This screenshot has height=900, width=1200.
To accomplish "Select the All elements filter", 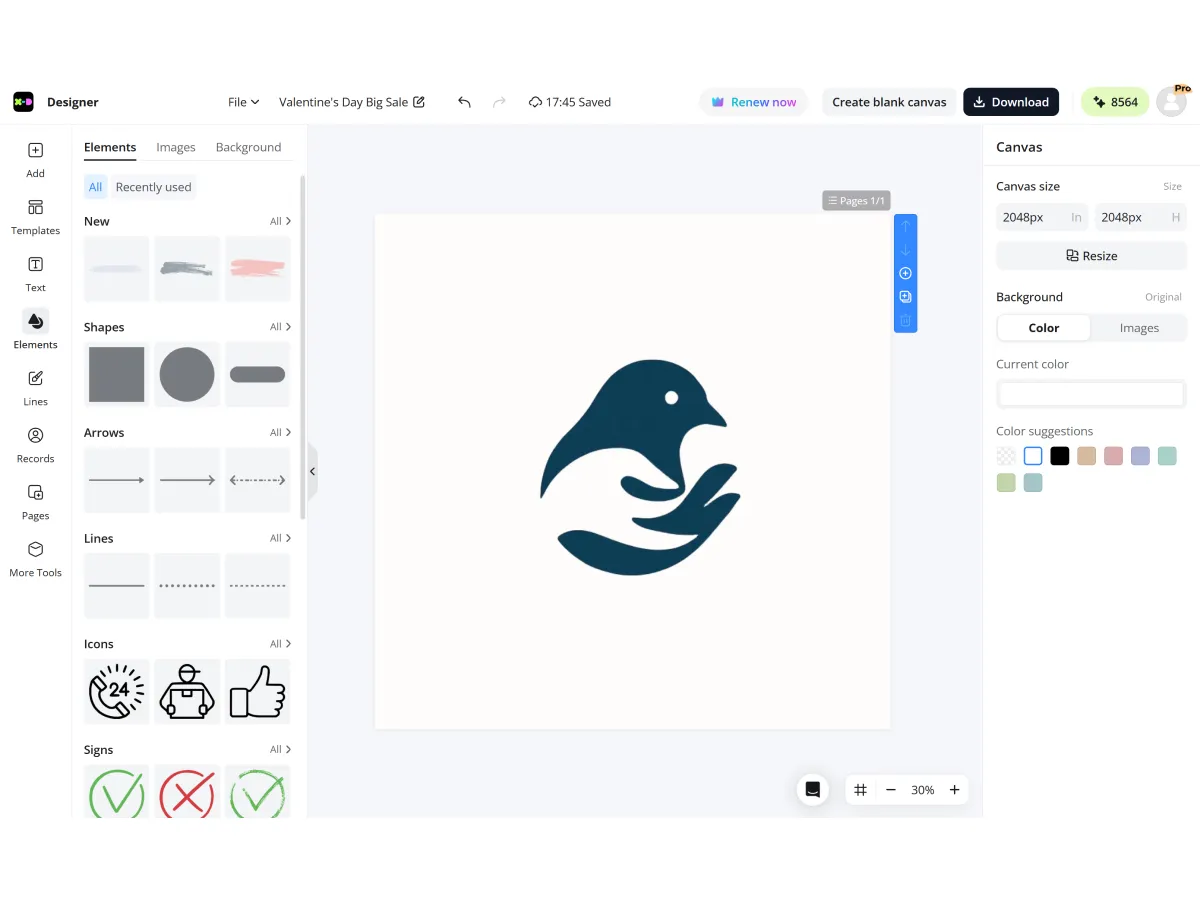I will pos(95,187).
